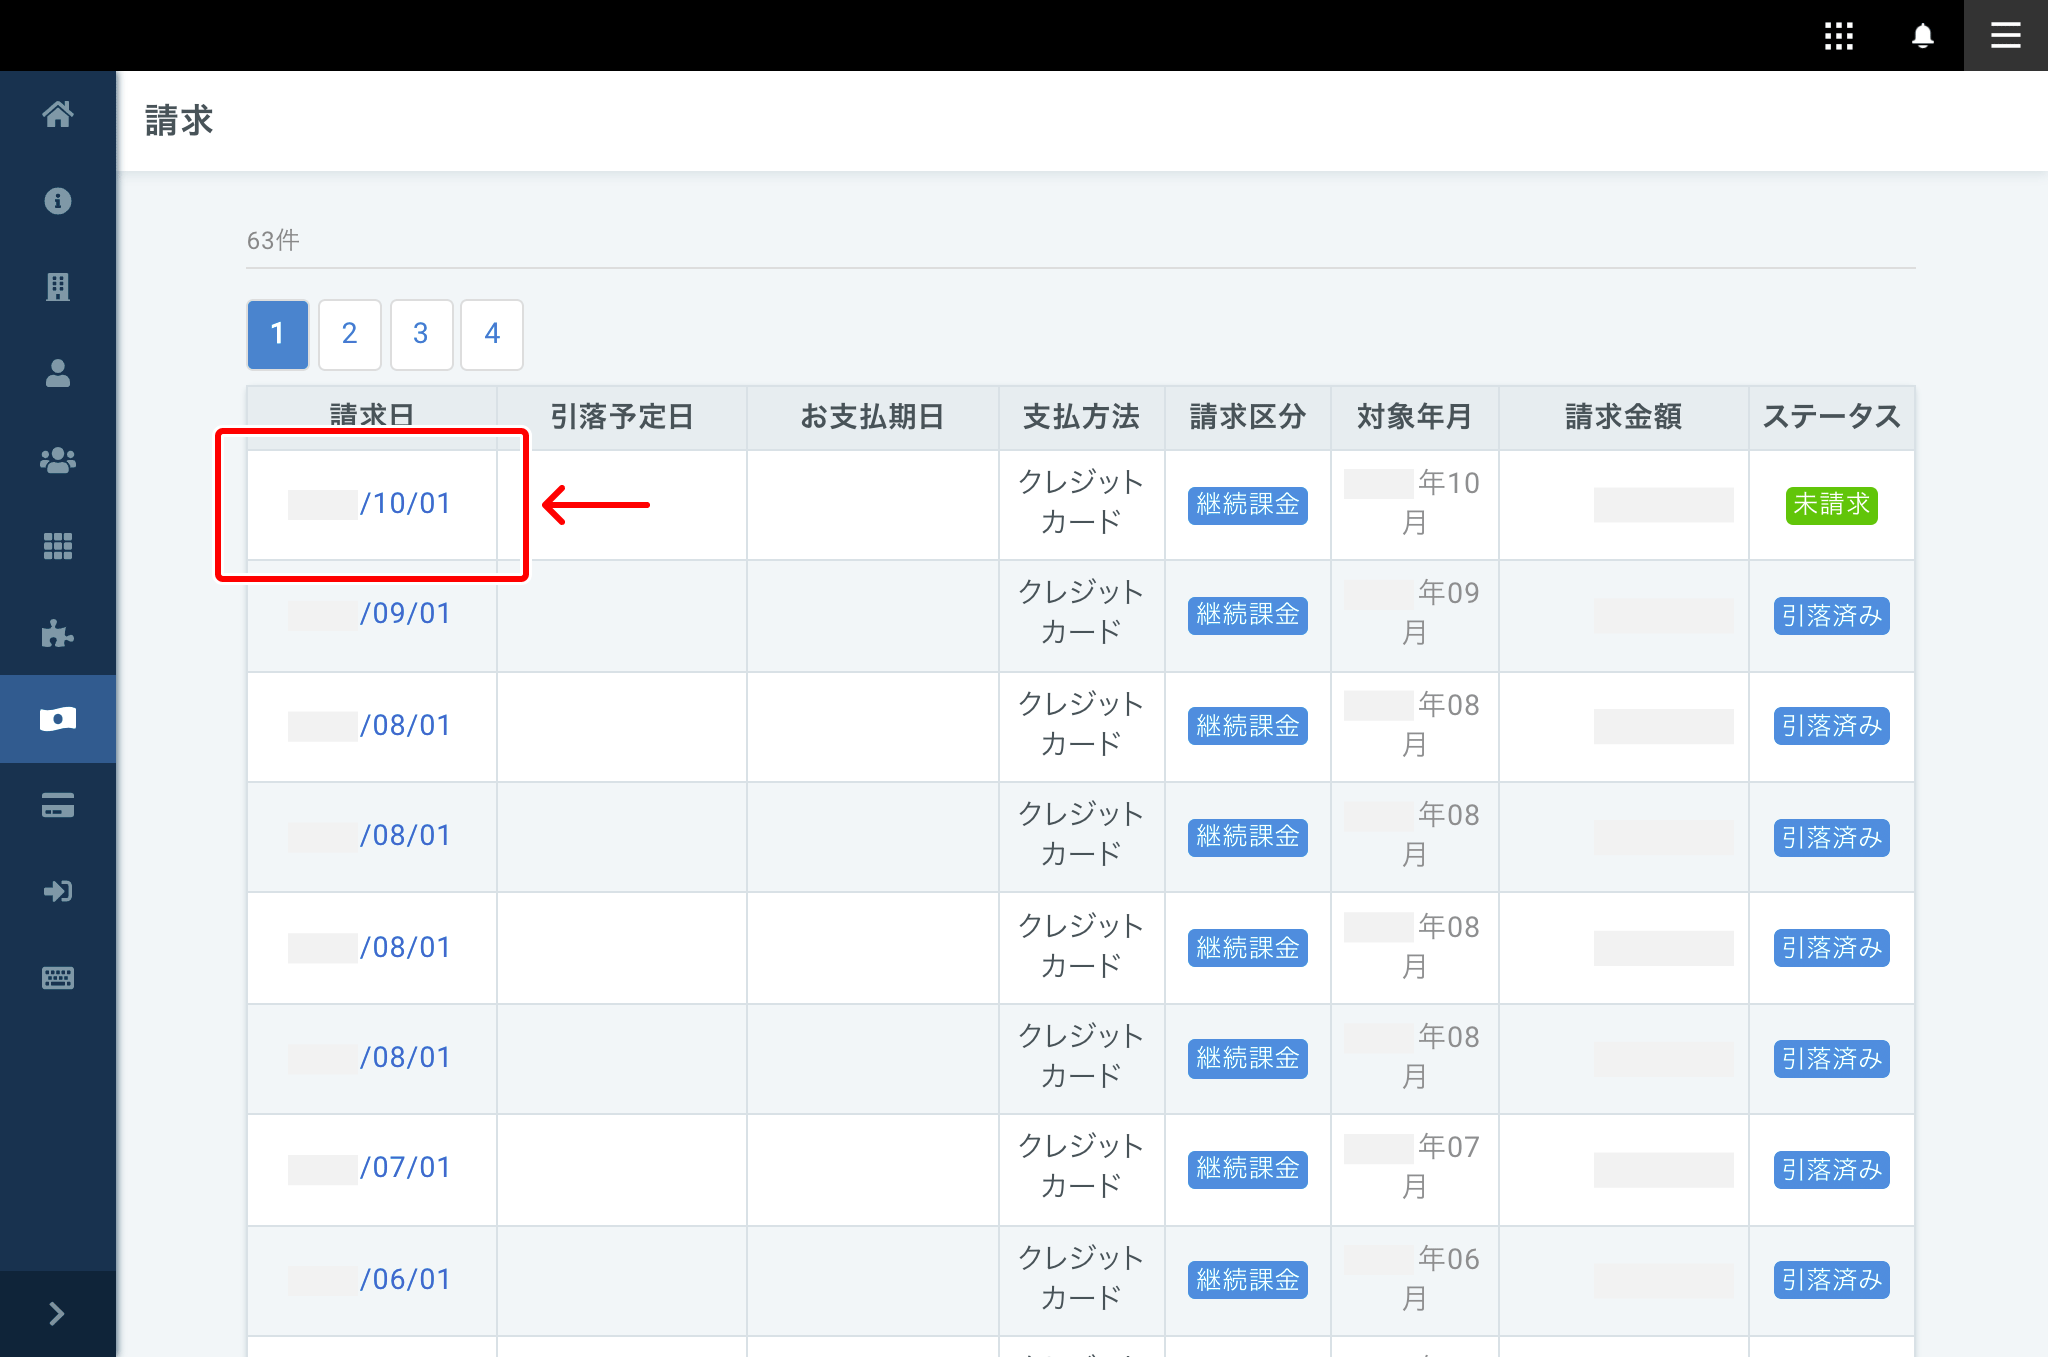Open the notification bell
The image size is (2048, 1358).
(x=1922, y=36)
